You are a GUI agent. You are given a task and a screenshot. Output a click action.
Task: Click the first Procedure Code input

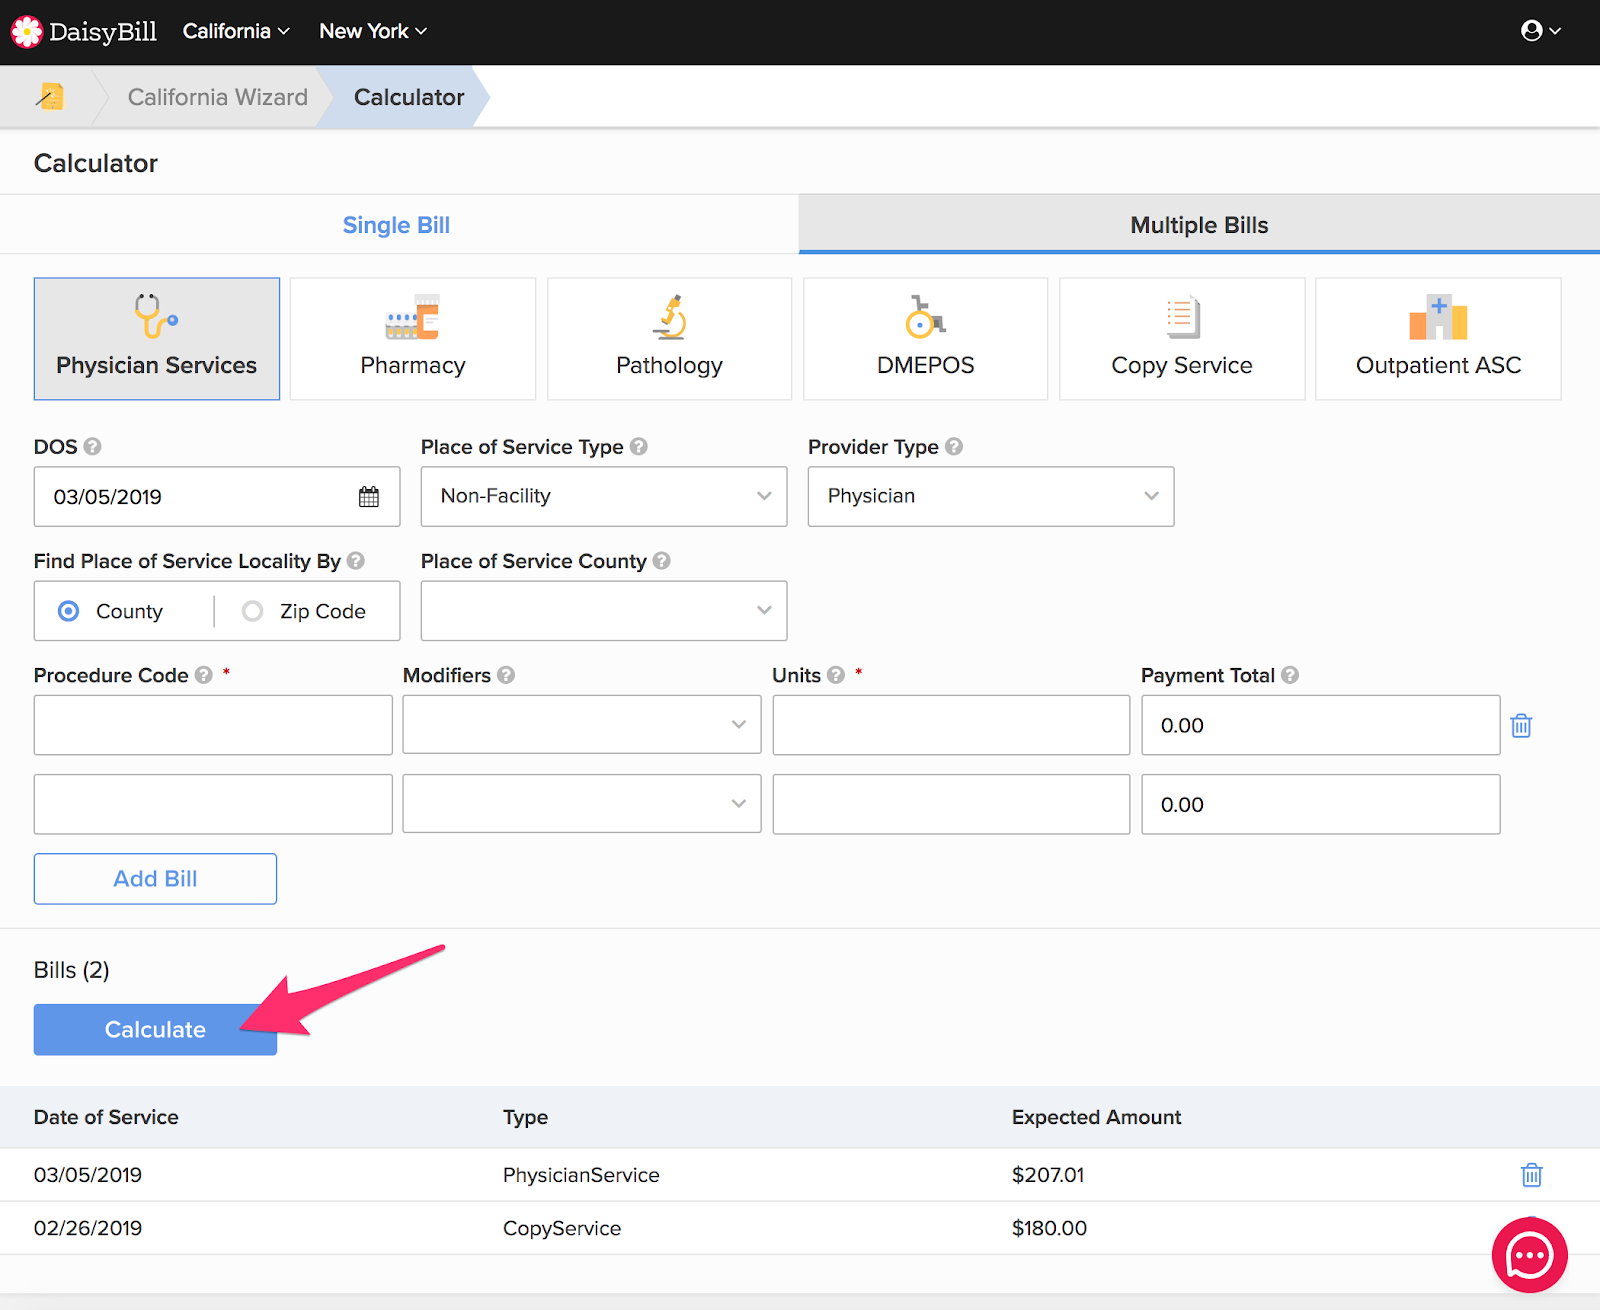[x=213, y=725]
